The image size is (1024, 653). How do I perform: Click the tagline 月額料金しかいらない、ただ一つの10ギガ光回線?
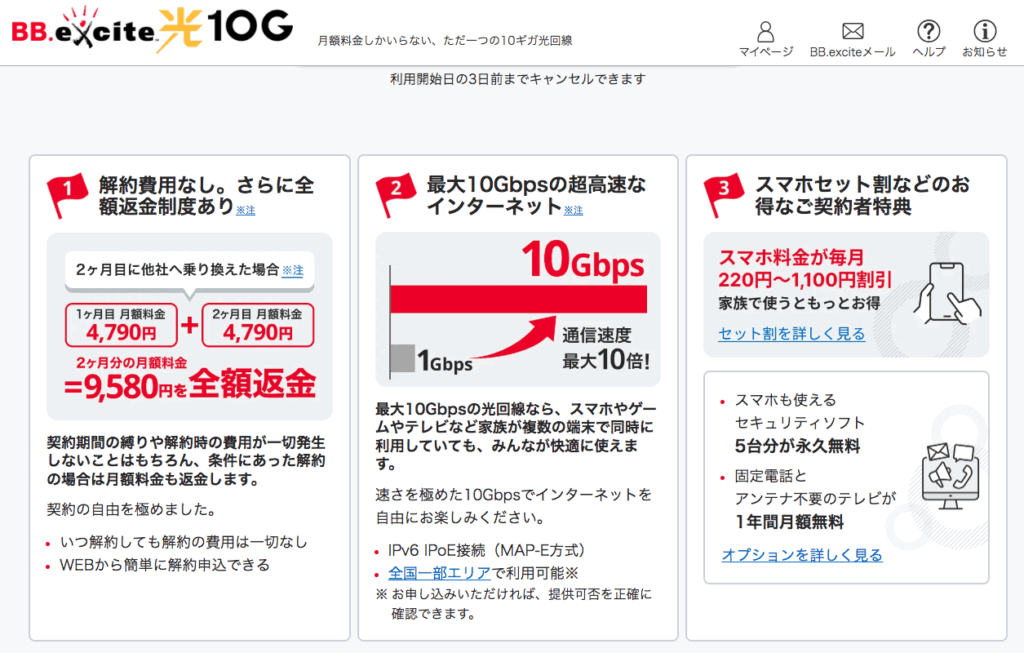(445, 40)
